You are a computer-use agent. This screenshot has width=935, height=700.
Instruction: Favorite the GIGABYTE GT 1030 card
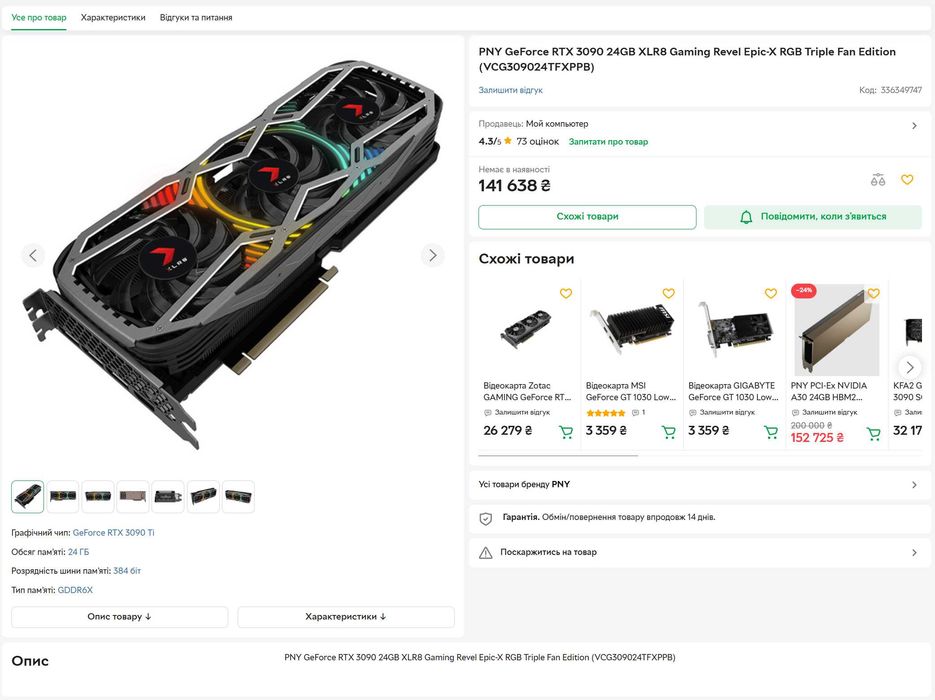point(771,294)
